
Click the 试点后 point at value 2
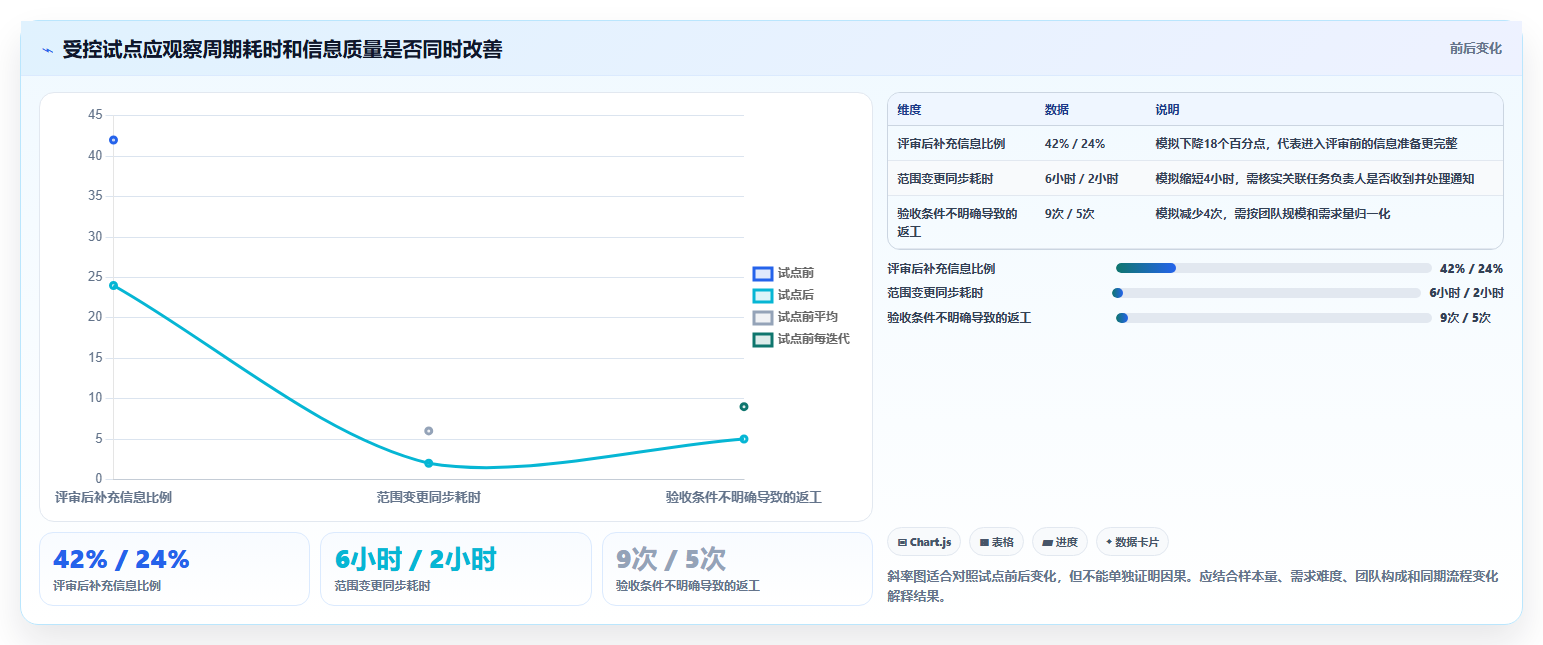pos(428,463)
